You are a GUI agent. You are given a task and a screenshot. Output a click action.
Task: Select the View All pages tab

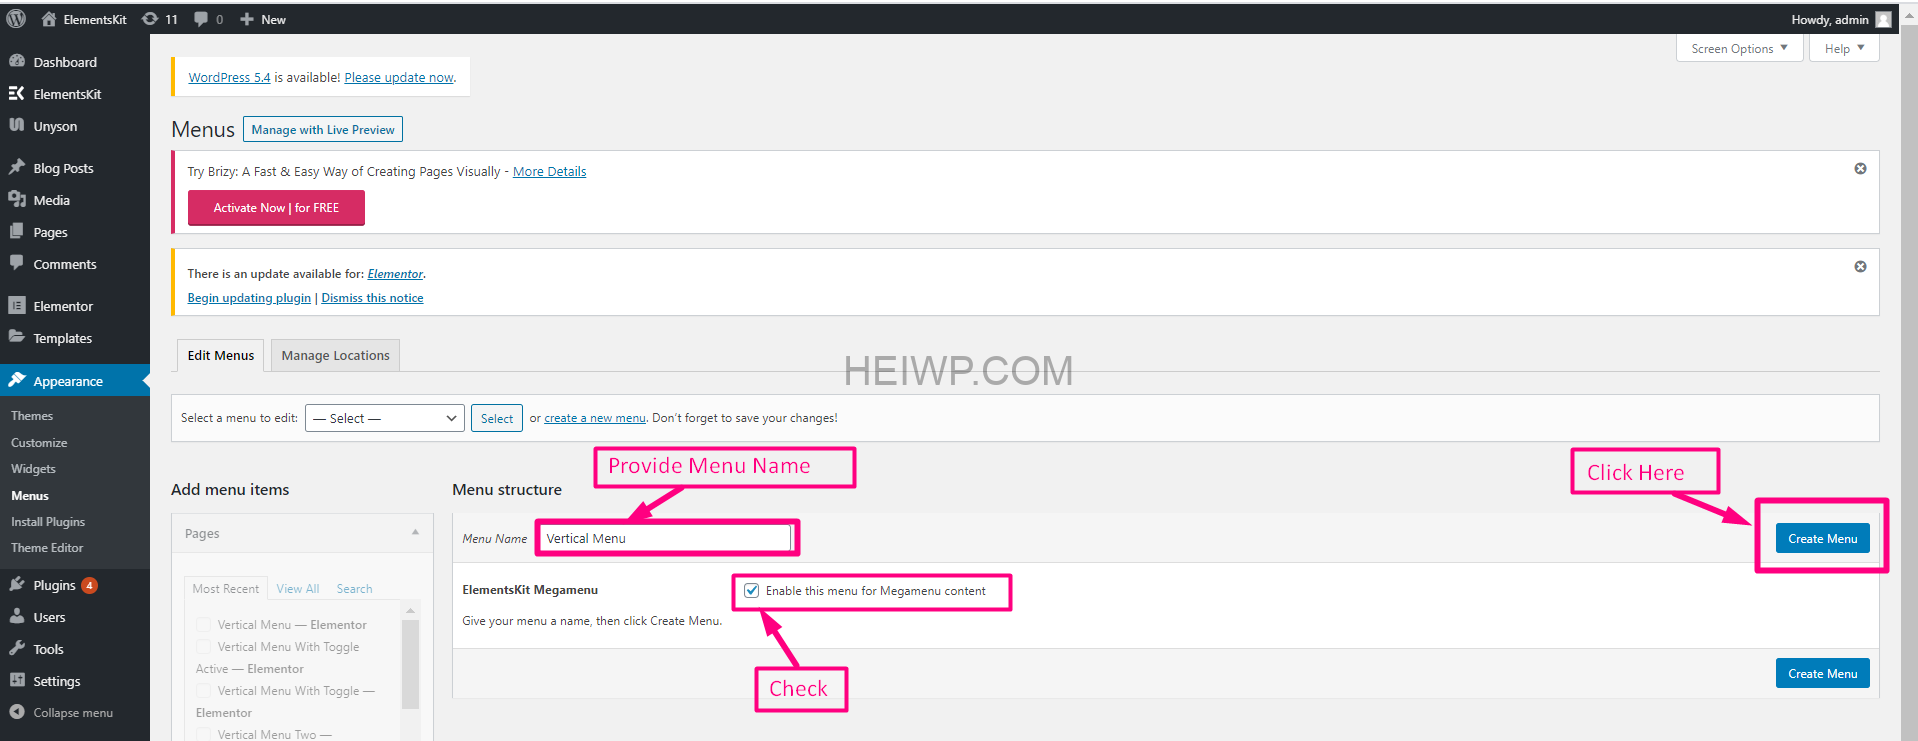pyautogui.click(x=298, y=588)
